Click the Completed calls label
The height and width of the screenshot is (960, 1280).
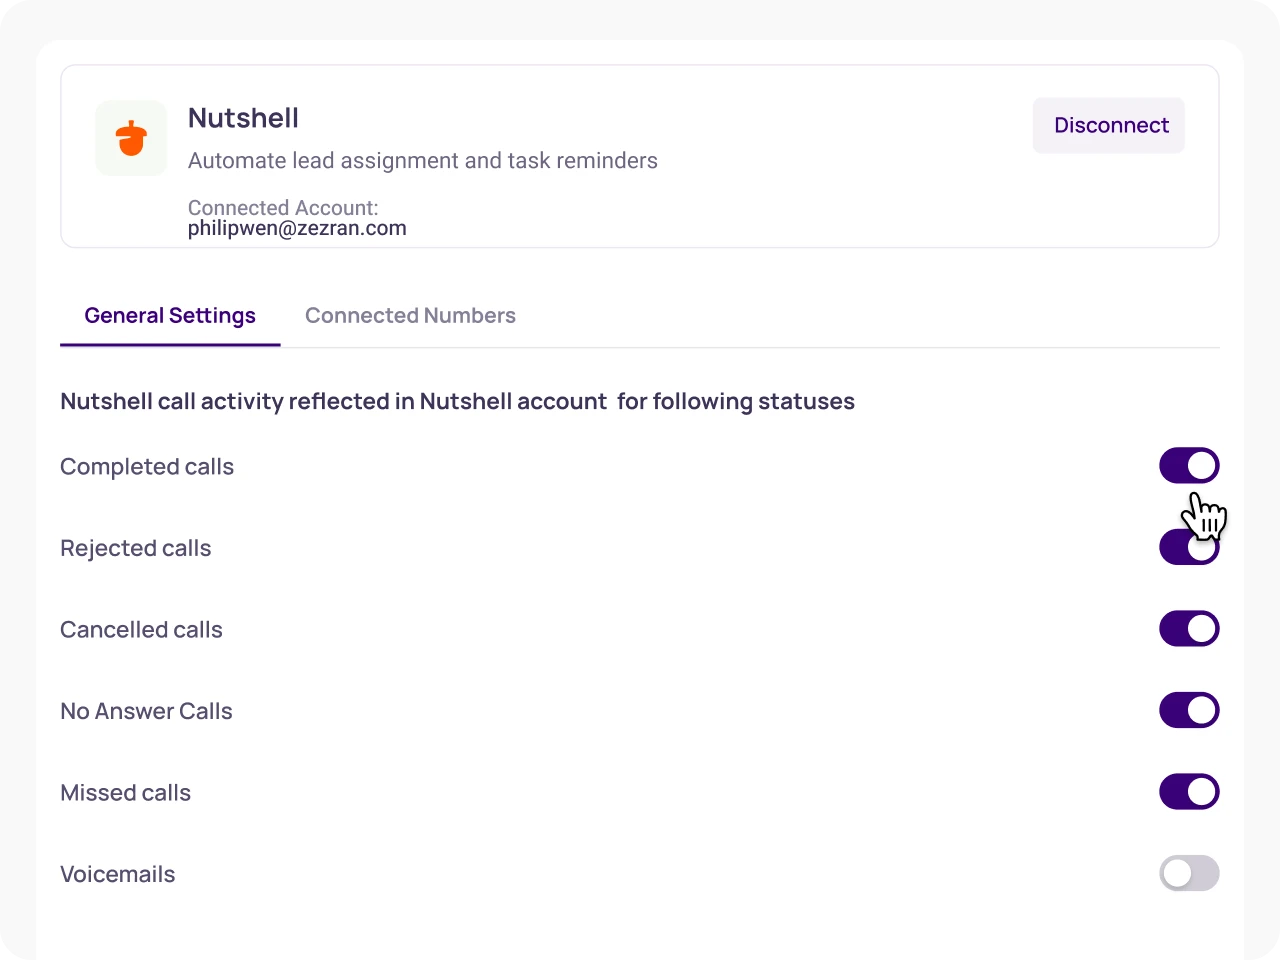(x=147, y=467)
